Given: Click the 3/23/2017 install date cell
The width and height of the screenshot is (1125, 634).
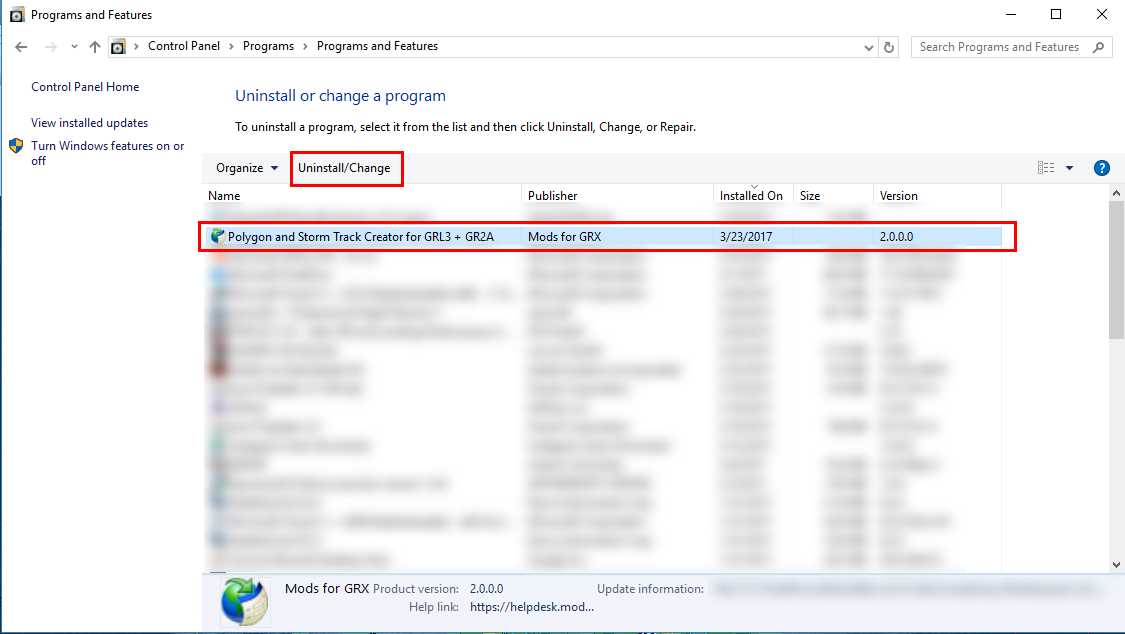Looking at the screenshot, I should (x=746, y=237).
